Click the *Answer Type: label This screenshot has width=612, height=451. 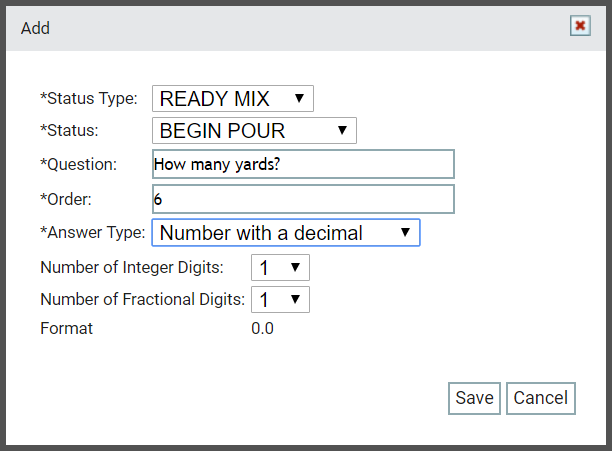(93, 233)
